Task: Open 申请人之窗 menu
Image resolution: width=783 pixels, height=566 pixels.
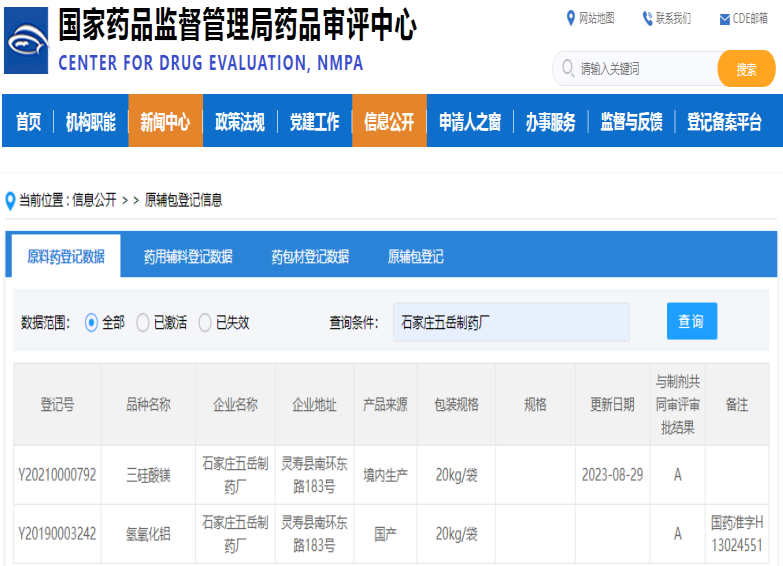Action: (470, 121)
